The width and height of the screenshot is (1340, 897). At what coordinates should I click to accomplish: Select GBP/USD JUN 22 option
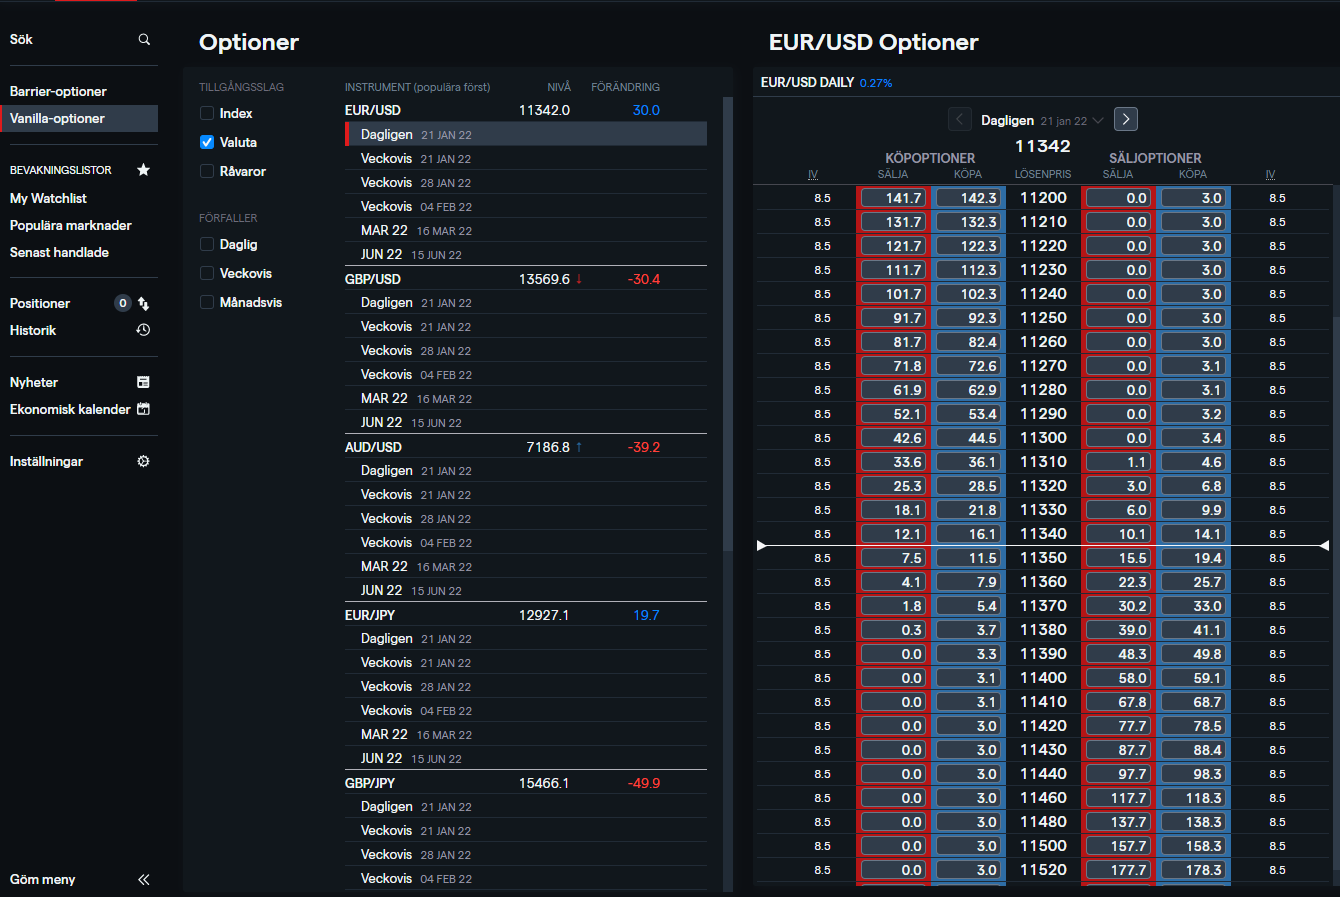(526, 422)
